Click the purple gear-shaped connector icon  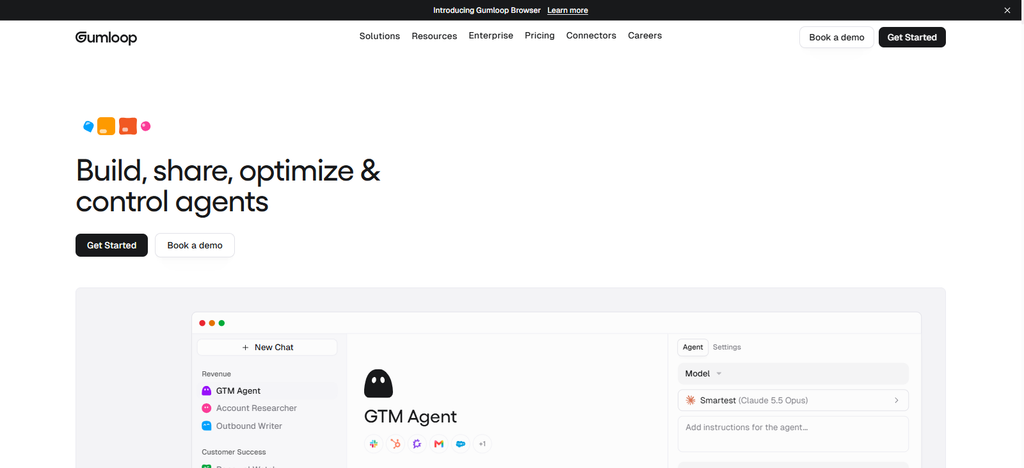point(417,444)
